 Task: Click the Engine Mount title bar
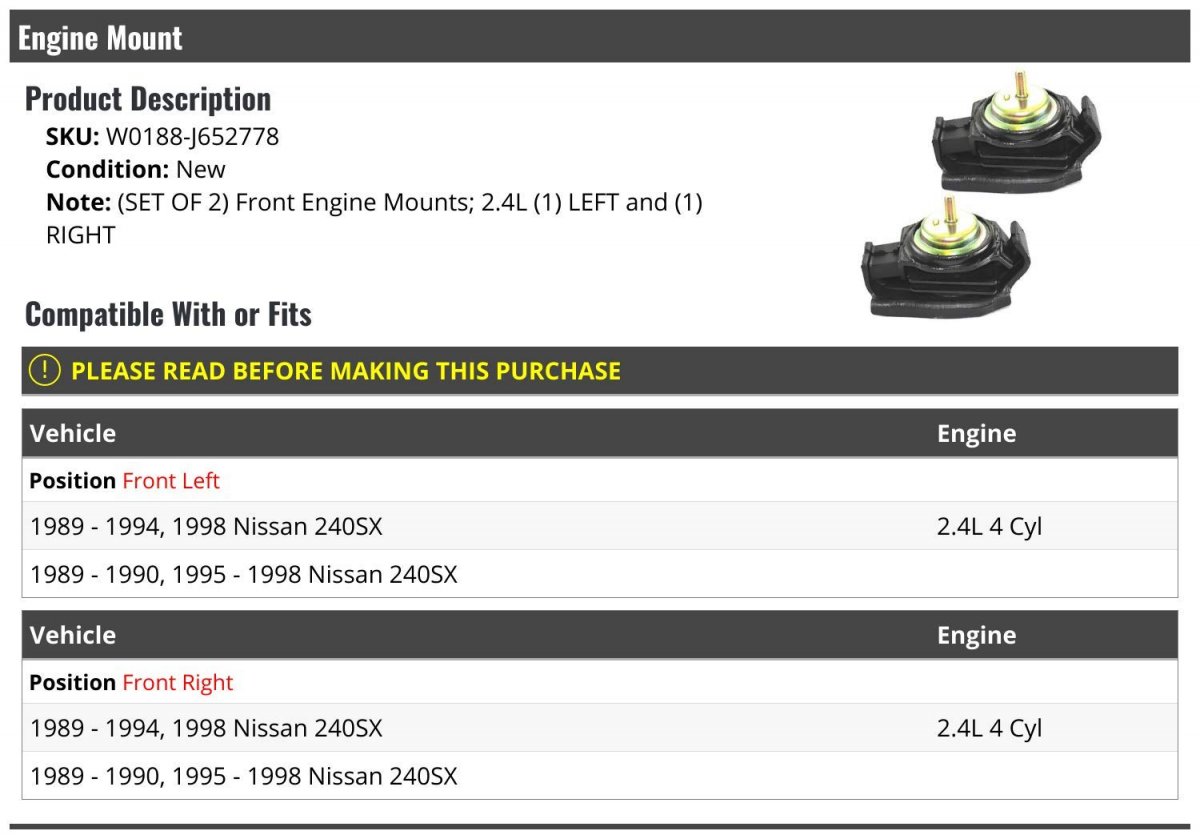tap(100, 38)
